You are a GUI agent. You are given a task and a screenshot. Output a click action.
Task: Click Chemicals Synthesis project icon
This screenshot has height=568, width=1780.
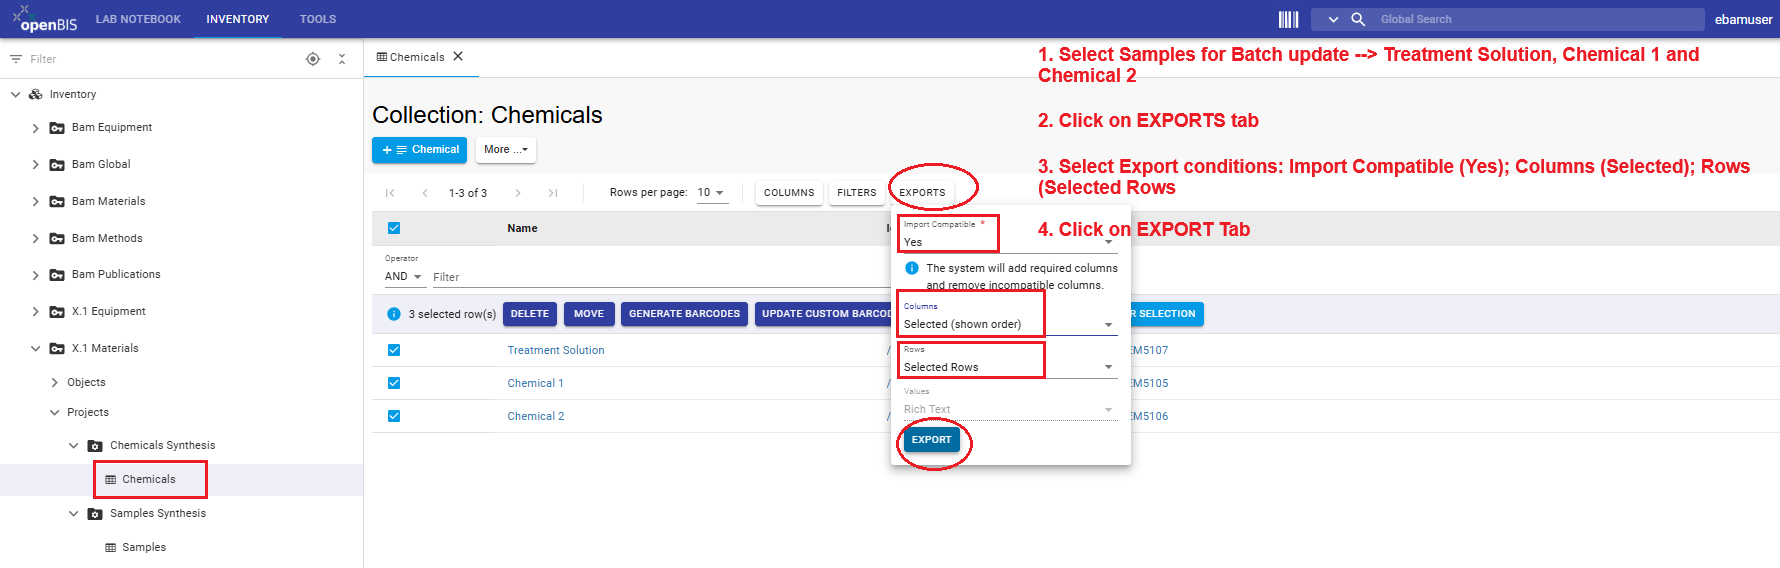(x=95, y=446)
